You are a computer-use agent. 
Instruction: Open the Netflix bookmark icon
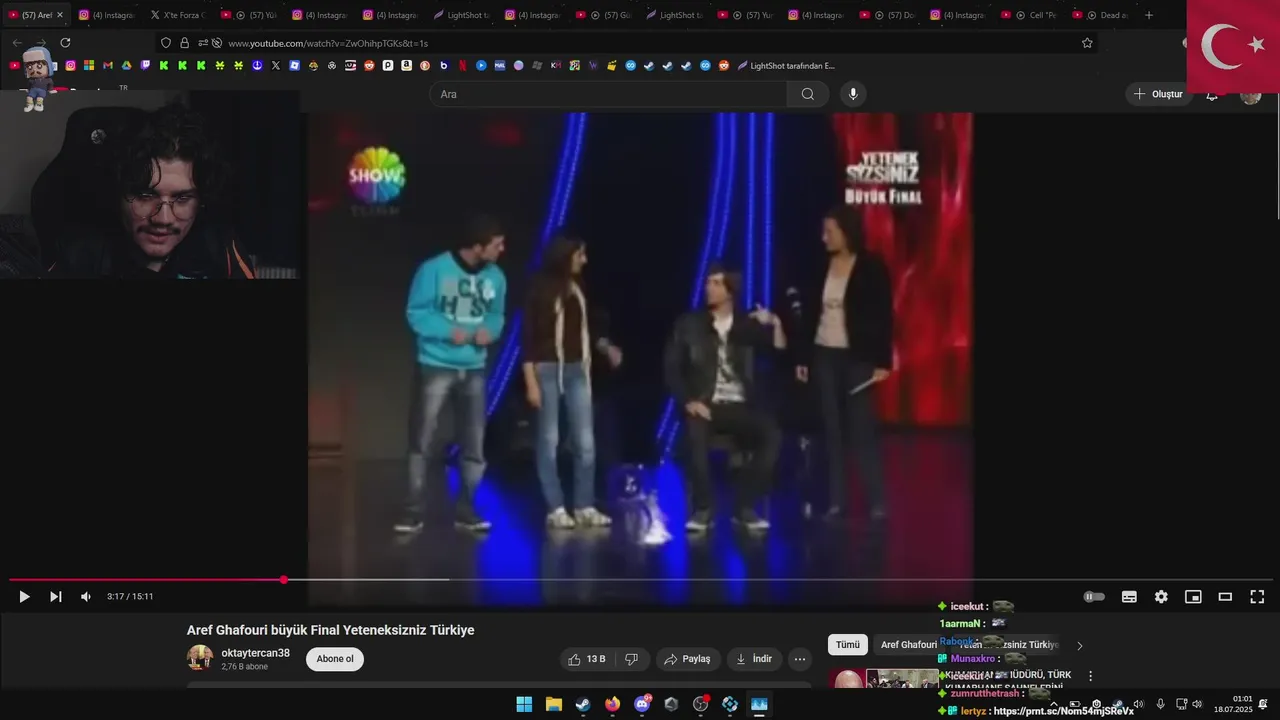(x=462, y=65)
